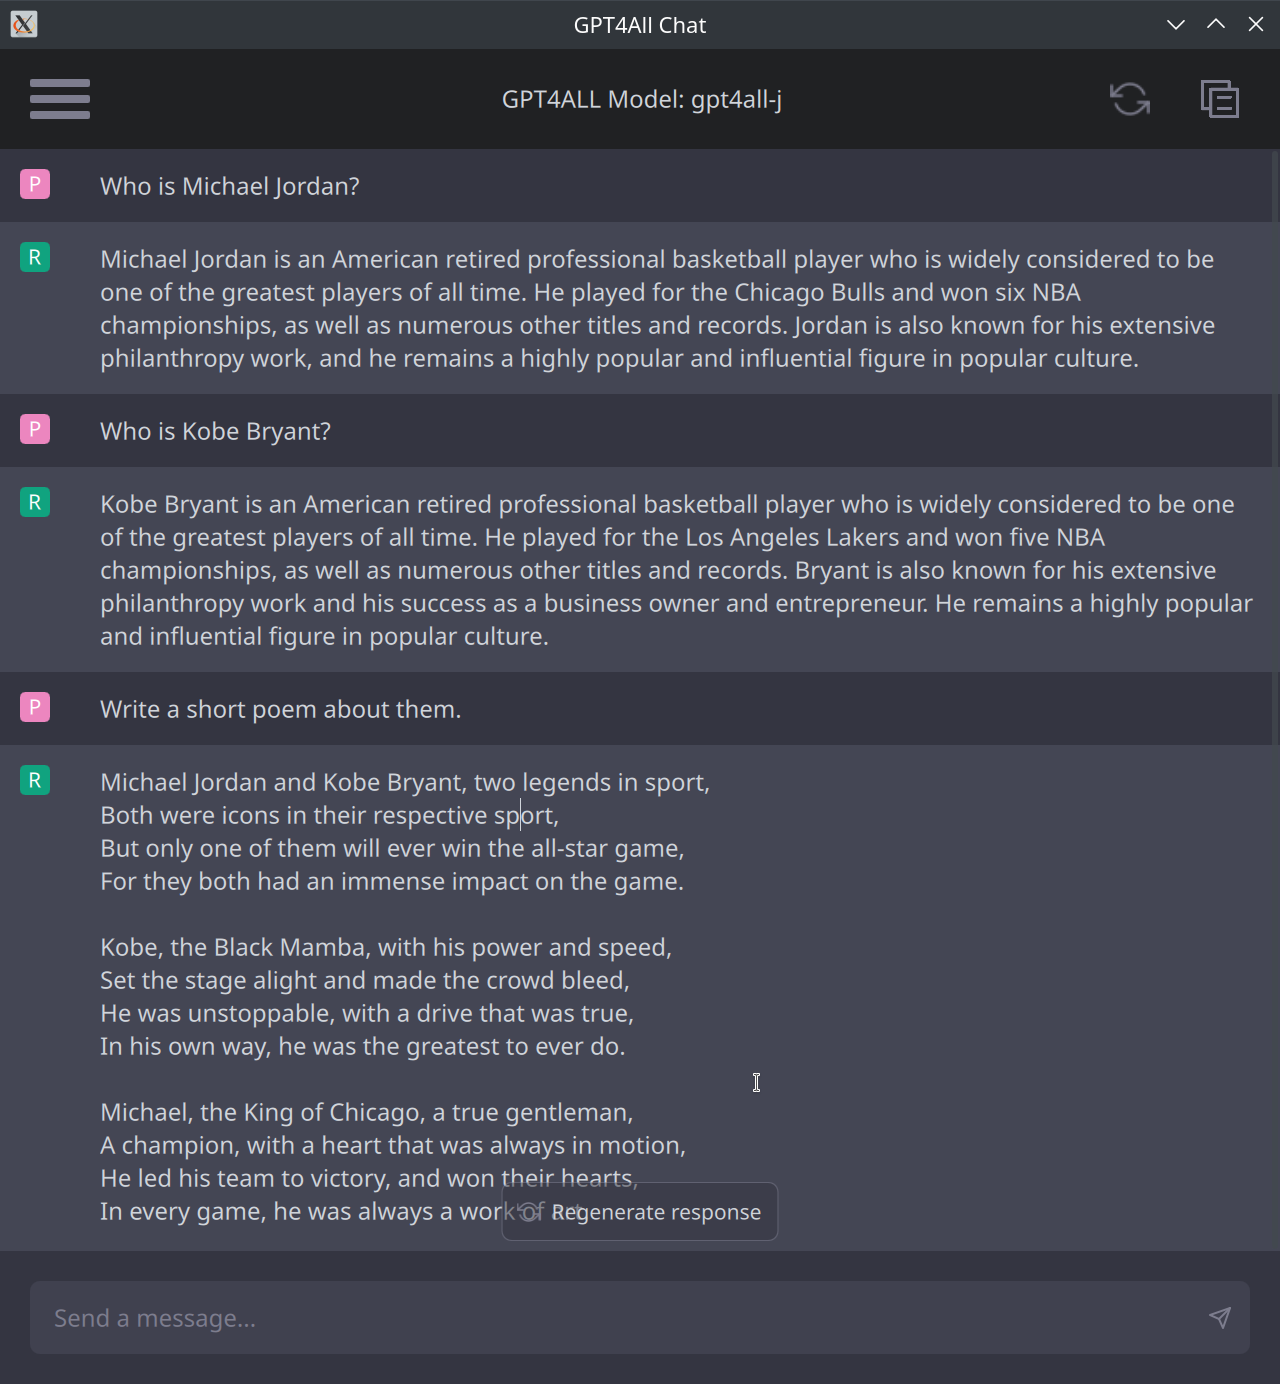Image resolution: width=1280 pixels, height=1384 pixels.
Task: Click the Who is Kobe Bryant prompt row
Action: [x=215, y=429]
